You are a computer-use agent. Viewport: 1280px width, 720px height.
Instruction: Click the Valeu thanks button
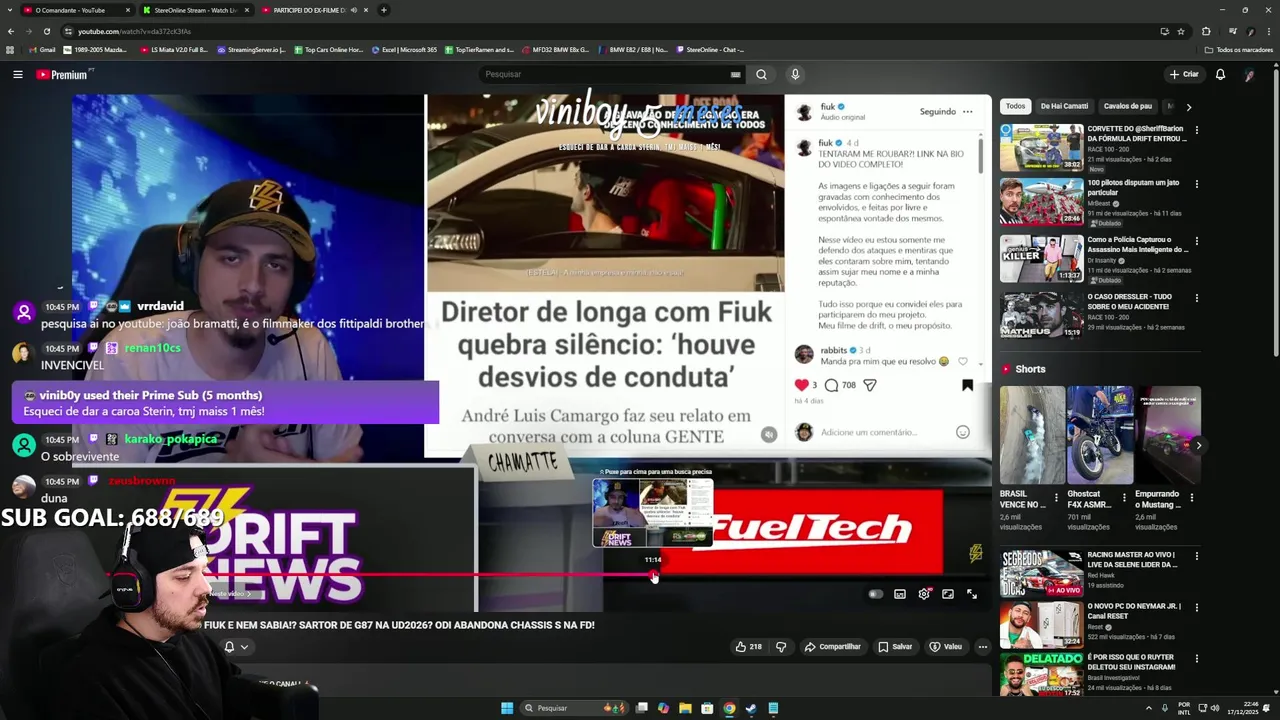pyautogui.click(x=946, y=647)
